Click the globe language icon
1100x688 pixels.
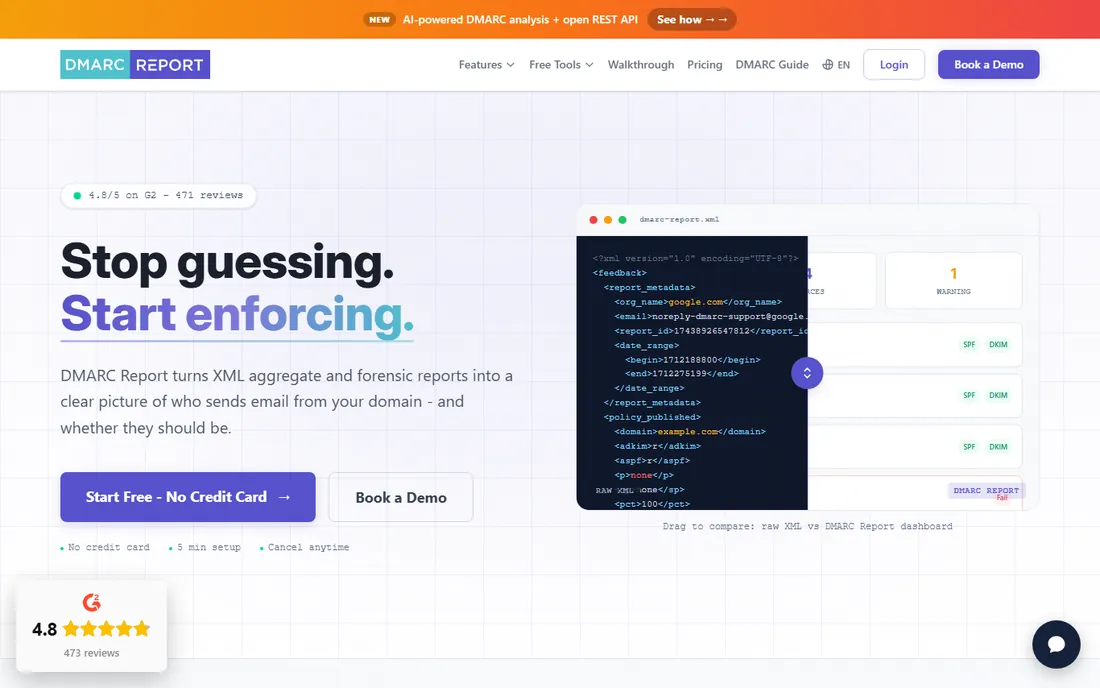[x=828, y=65]
